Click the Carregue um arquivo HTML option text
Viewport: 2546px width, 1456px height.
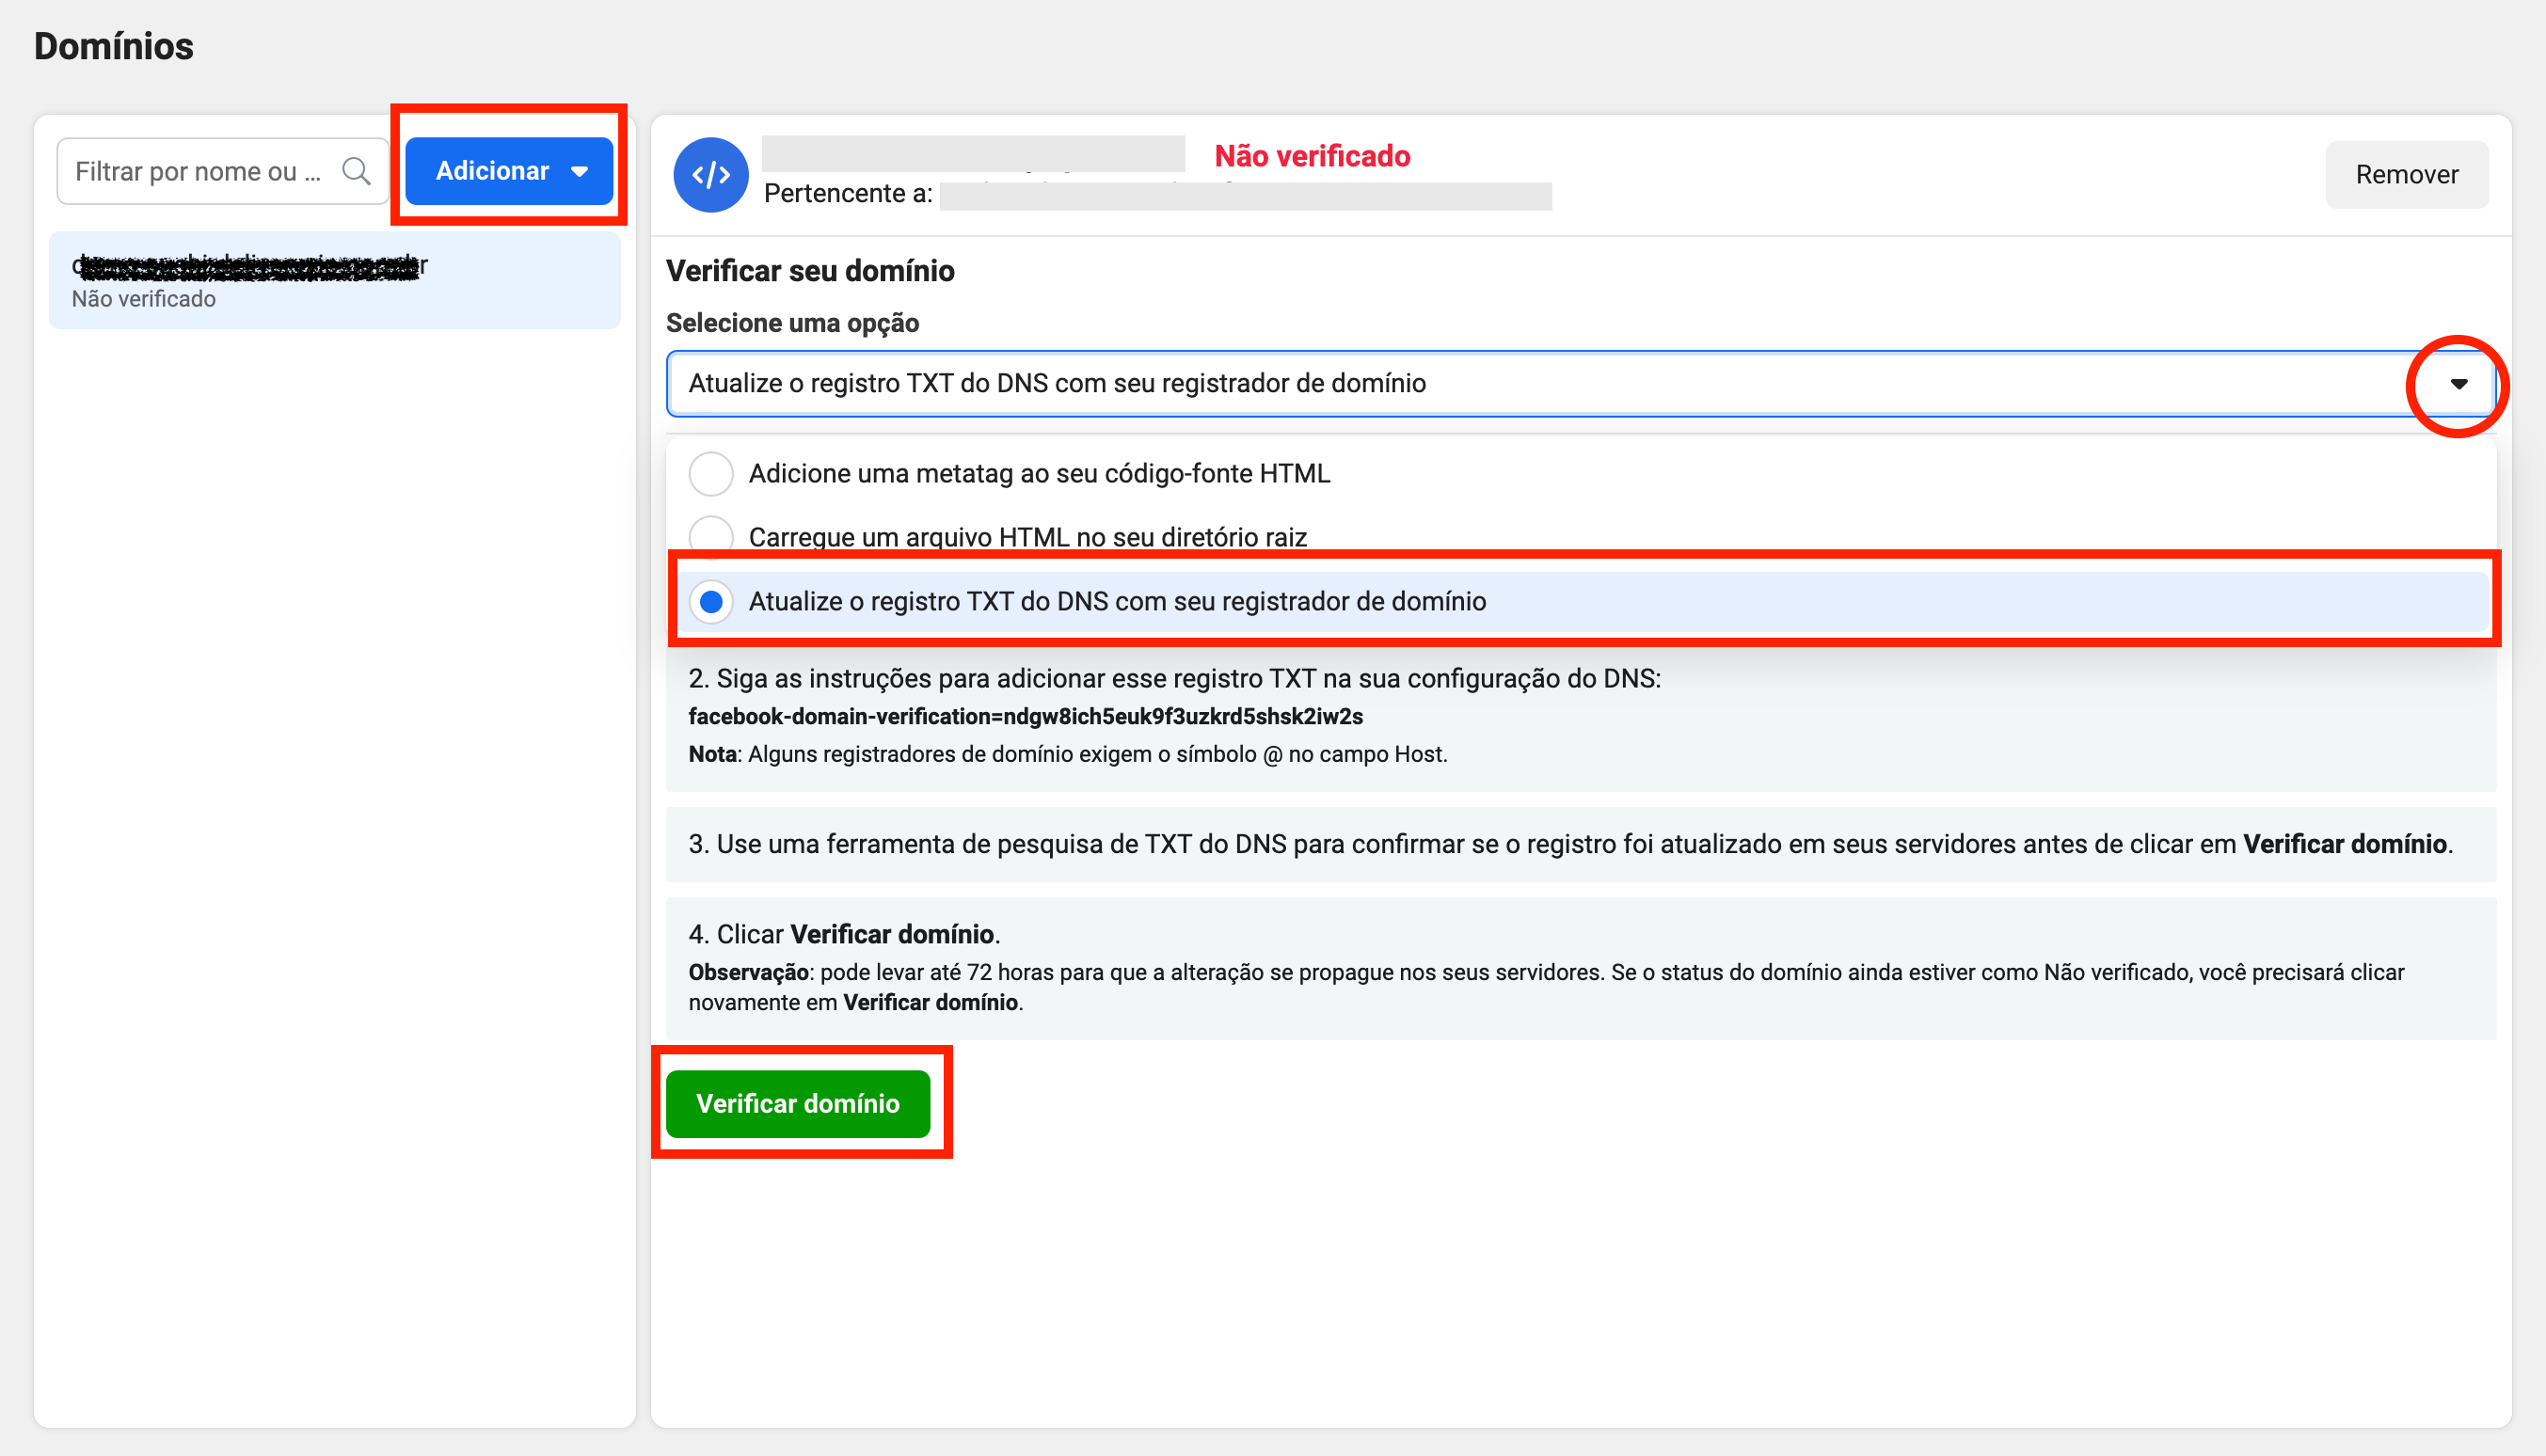click(x=1027, y=537)
